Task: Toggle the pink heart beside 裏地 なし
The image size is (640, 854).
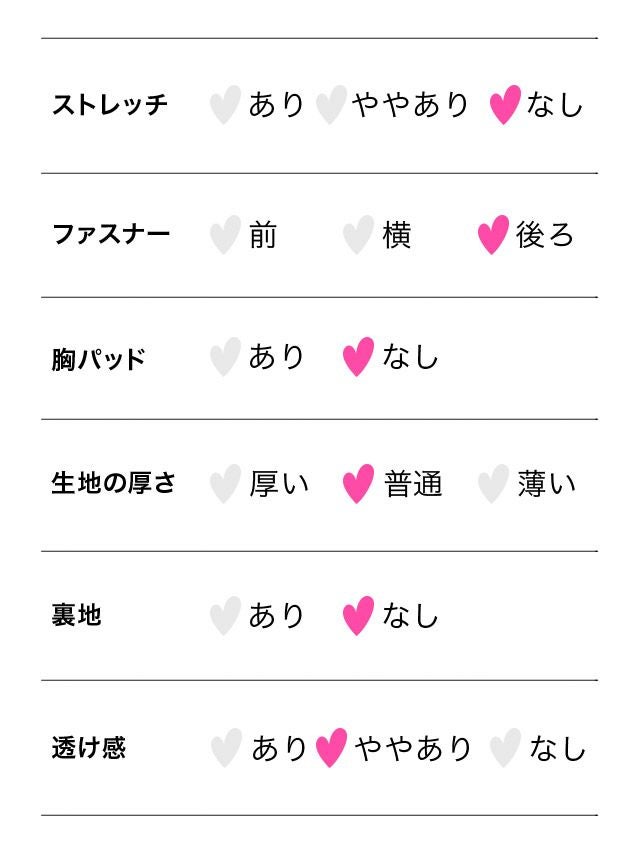Action: pos(358,616)
